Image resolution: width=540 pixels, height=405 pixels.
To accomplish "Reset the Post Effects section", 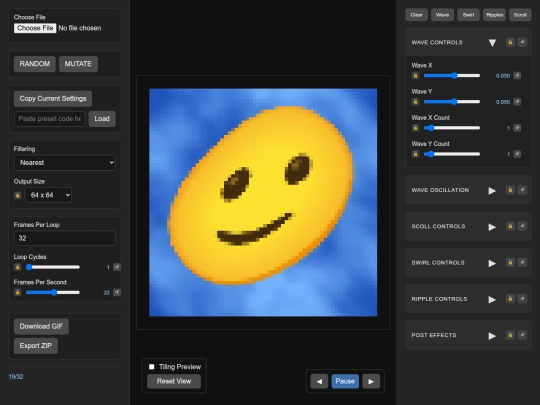I will (x=522, y=335).
